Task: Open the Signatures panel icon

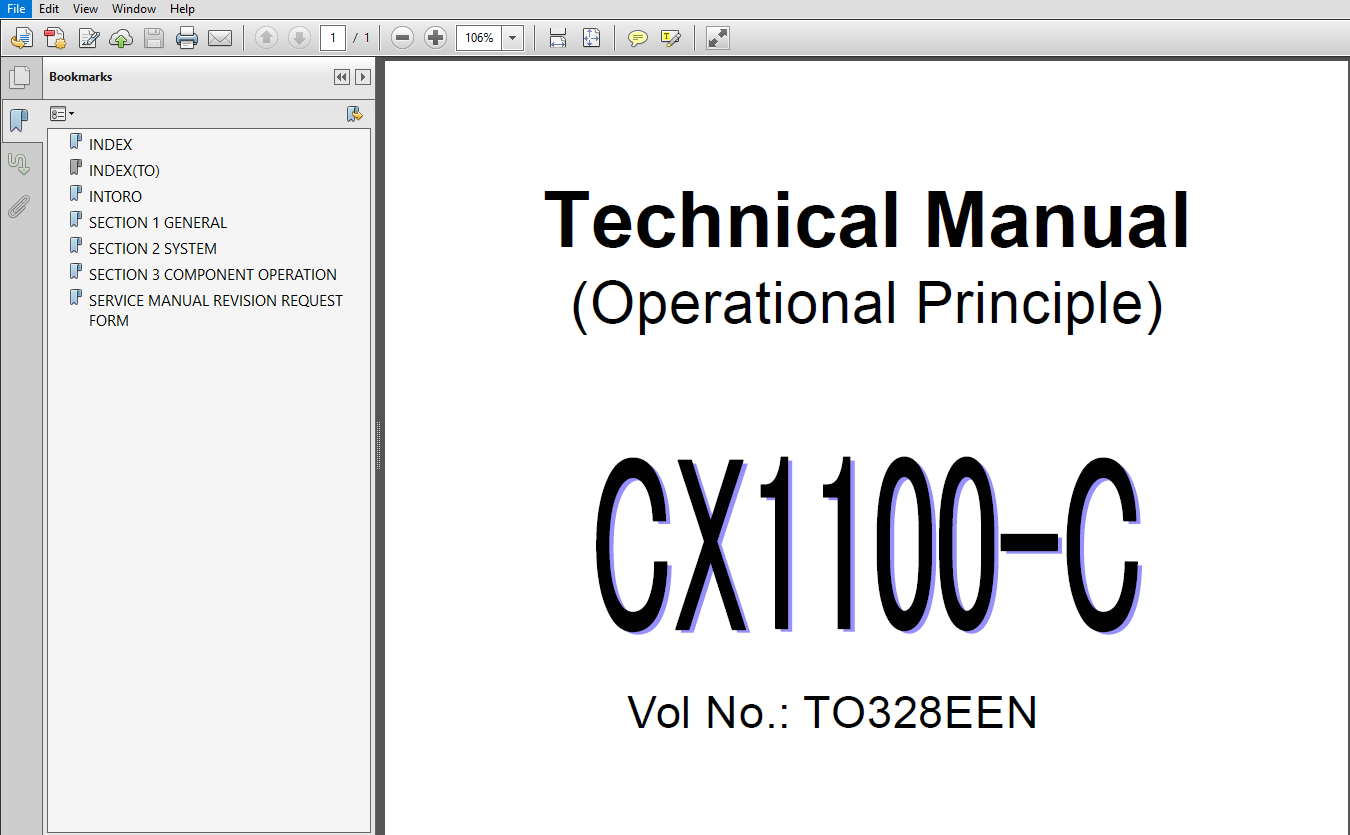Action: pos(19,164)
